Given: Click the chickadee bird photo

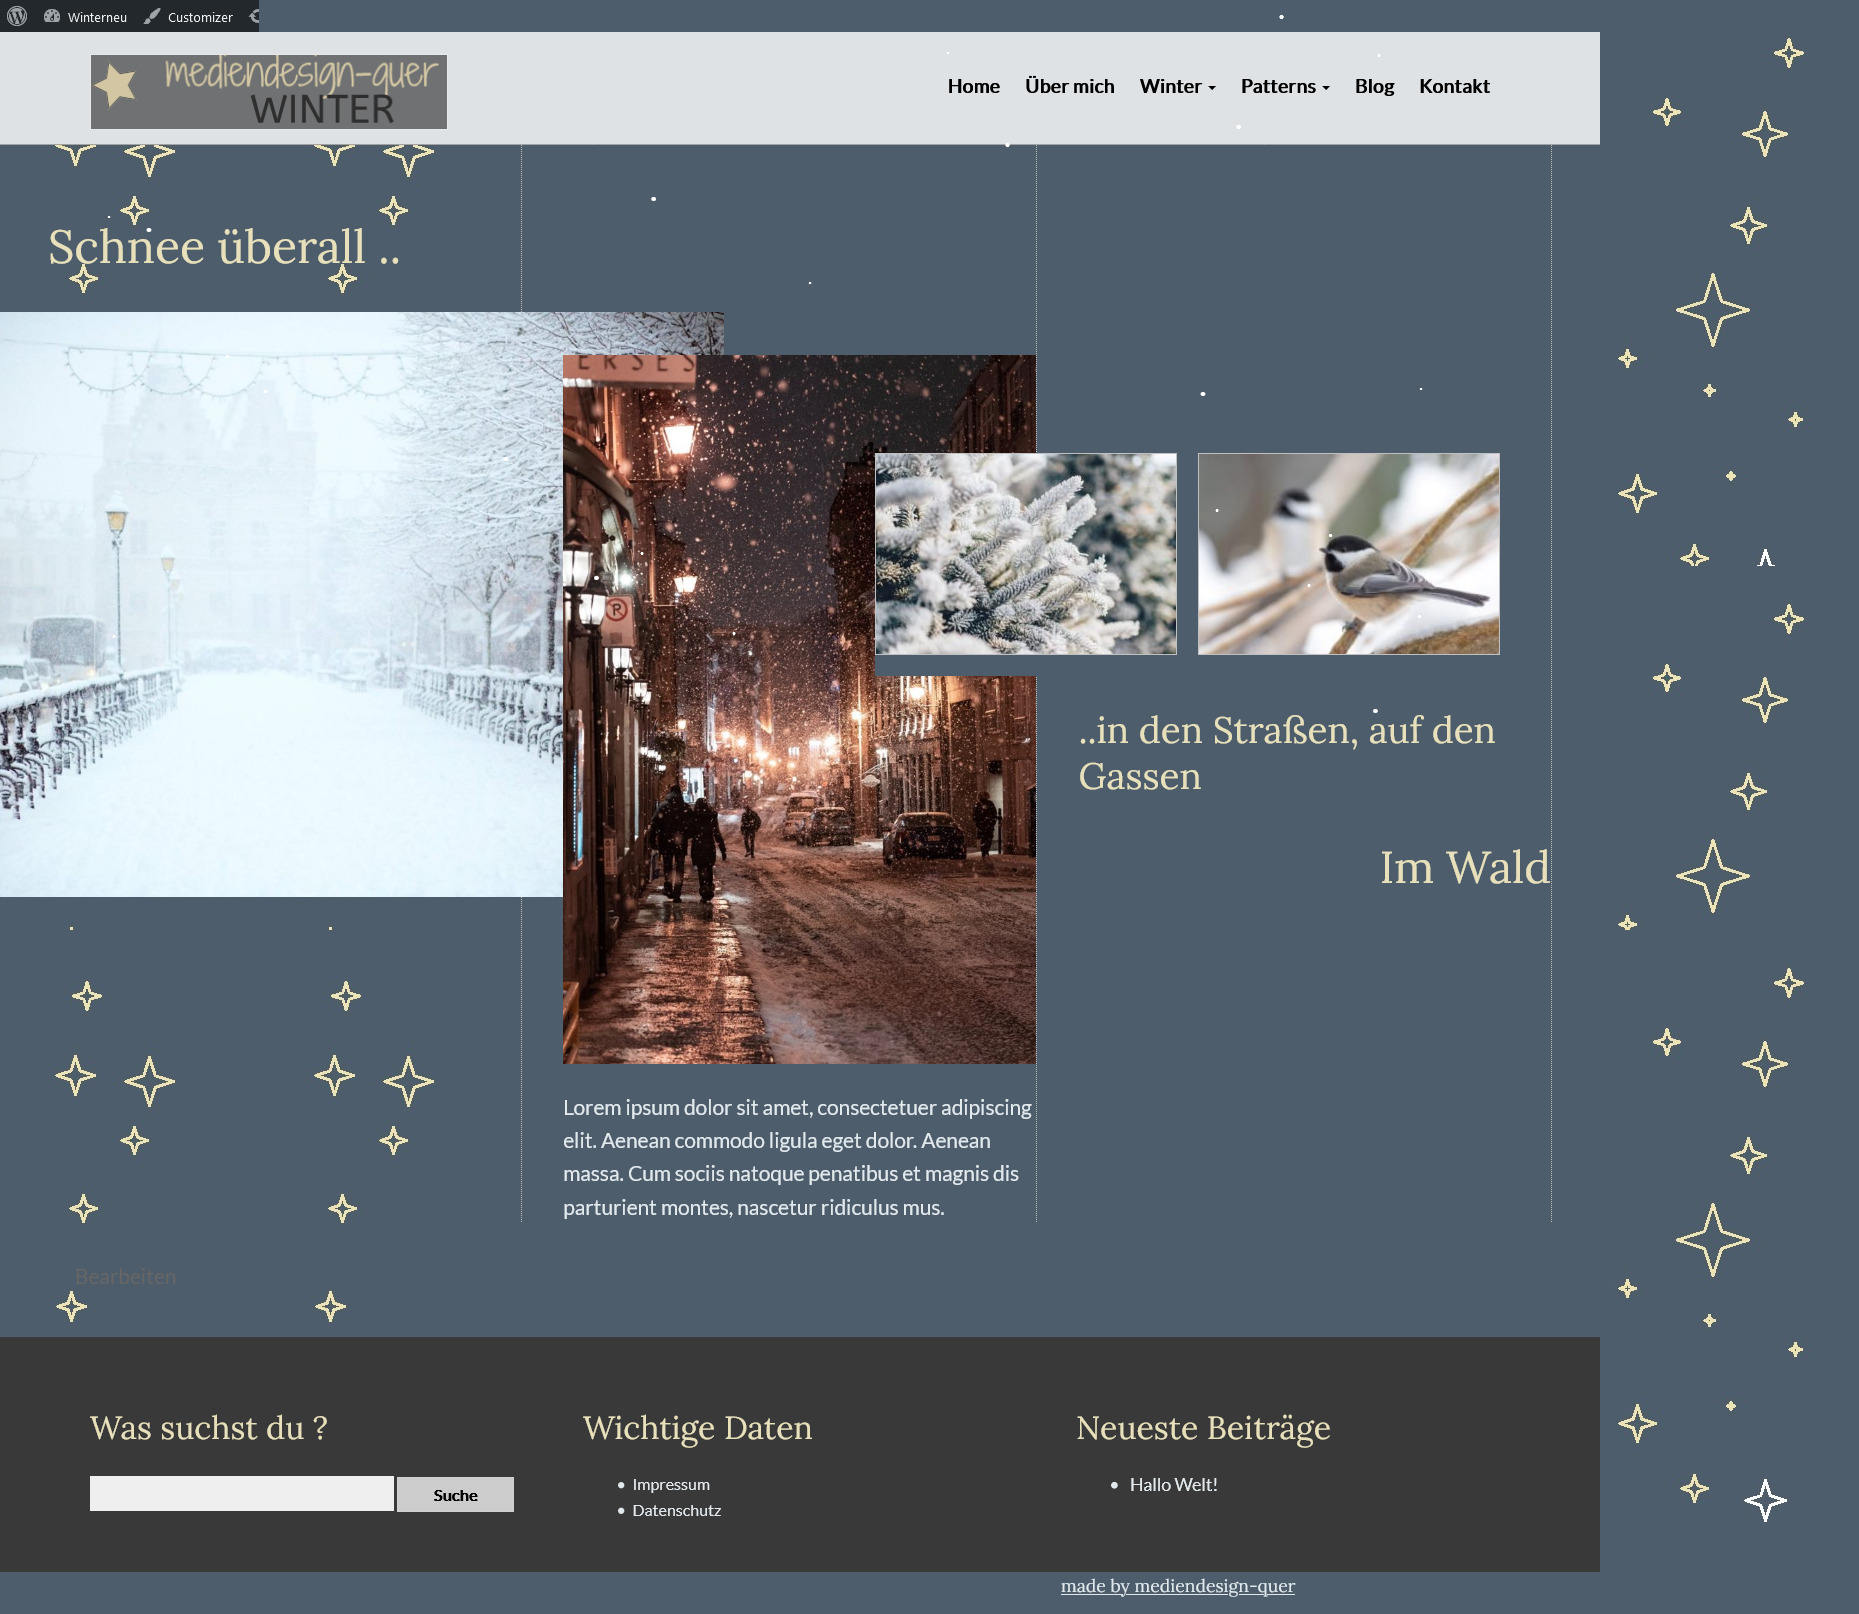Looking at the screenshot, I should point(1348,554).
